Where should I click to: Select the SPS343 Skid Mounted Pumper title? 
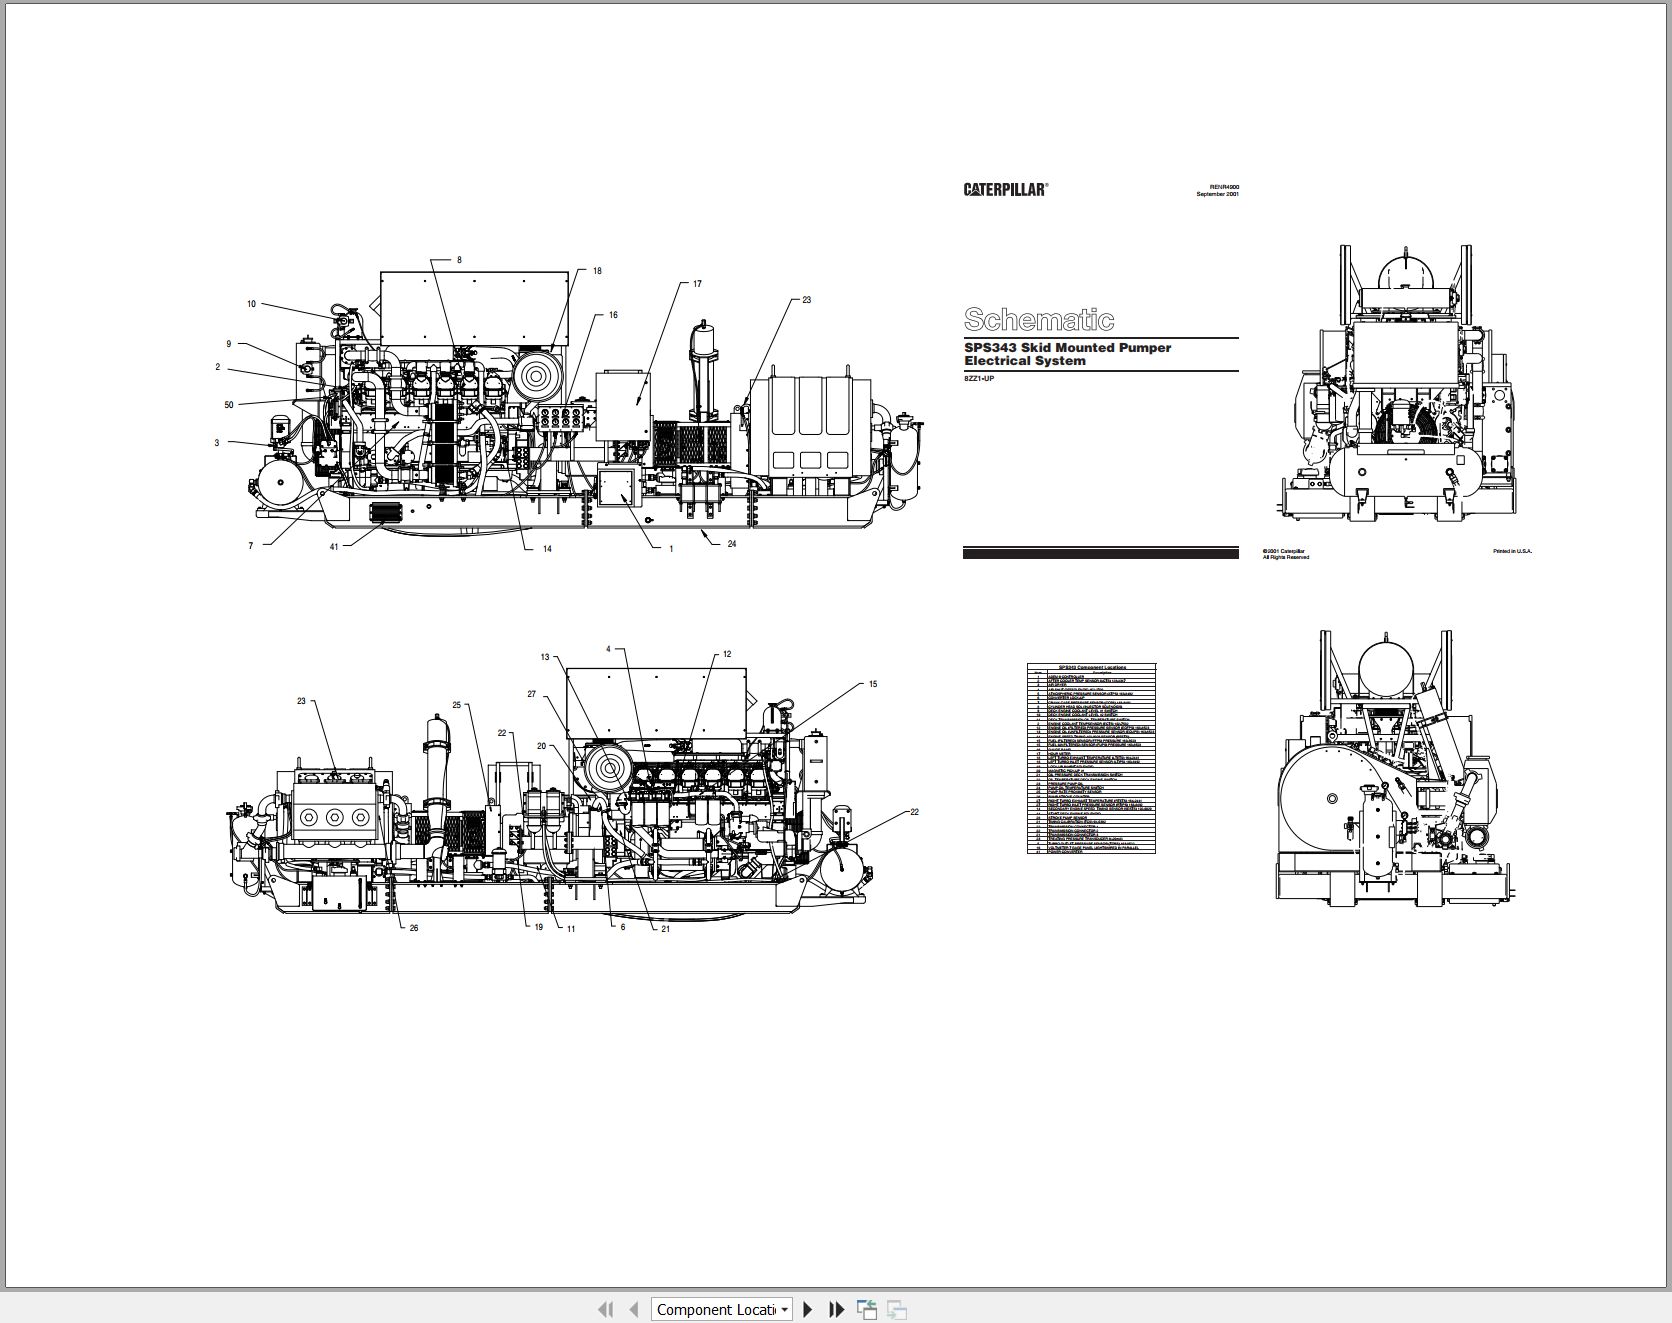1067,354
